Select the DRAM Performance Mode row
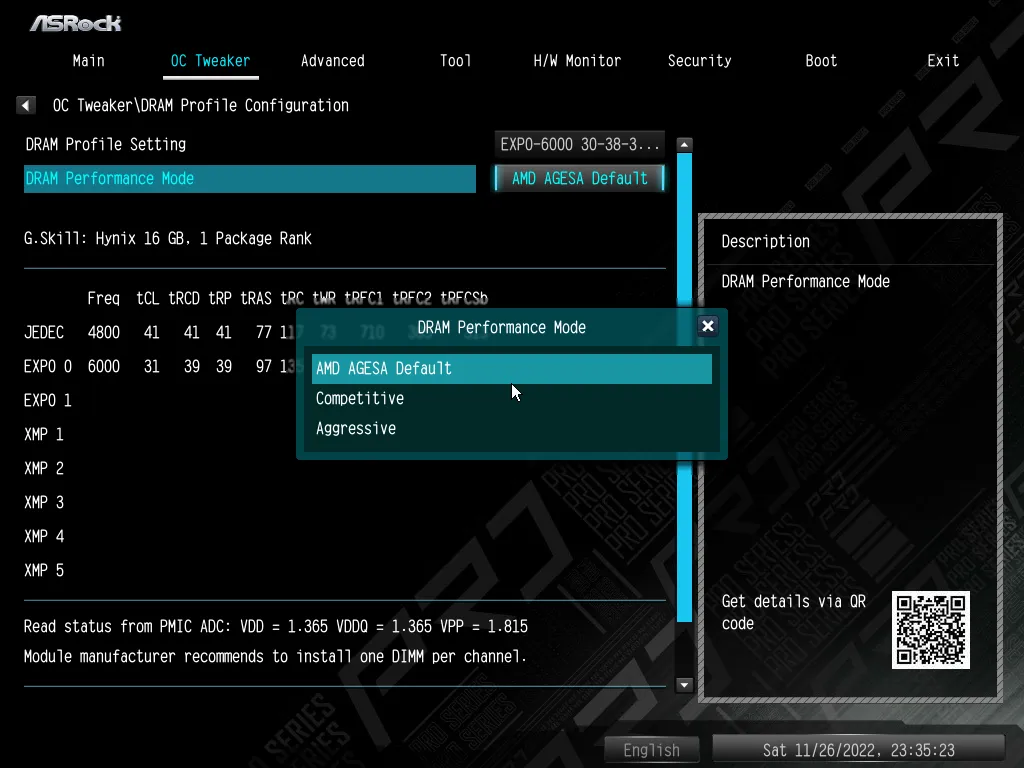Viewport: 1024px width, 768px height. pos(249,178)
